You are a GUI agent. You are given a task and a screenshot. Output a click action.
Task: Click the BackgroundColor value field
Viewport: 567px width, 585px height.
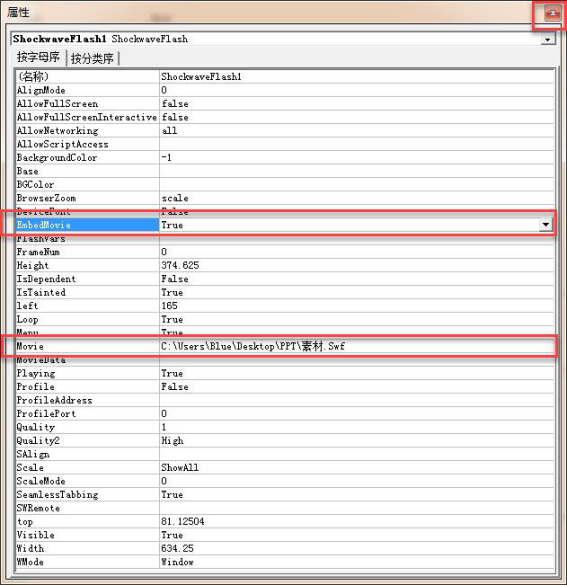click(x=357, y=158)
